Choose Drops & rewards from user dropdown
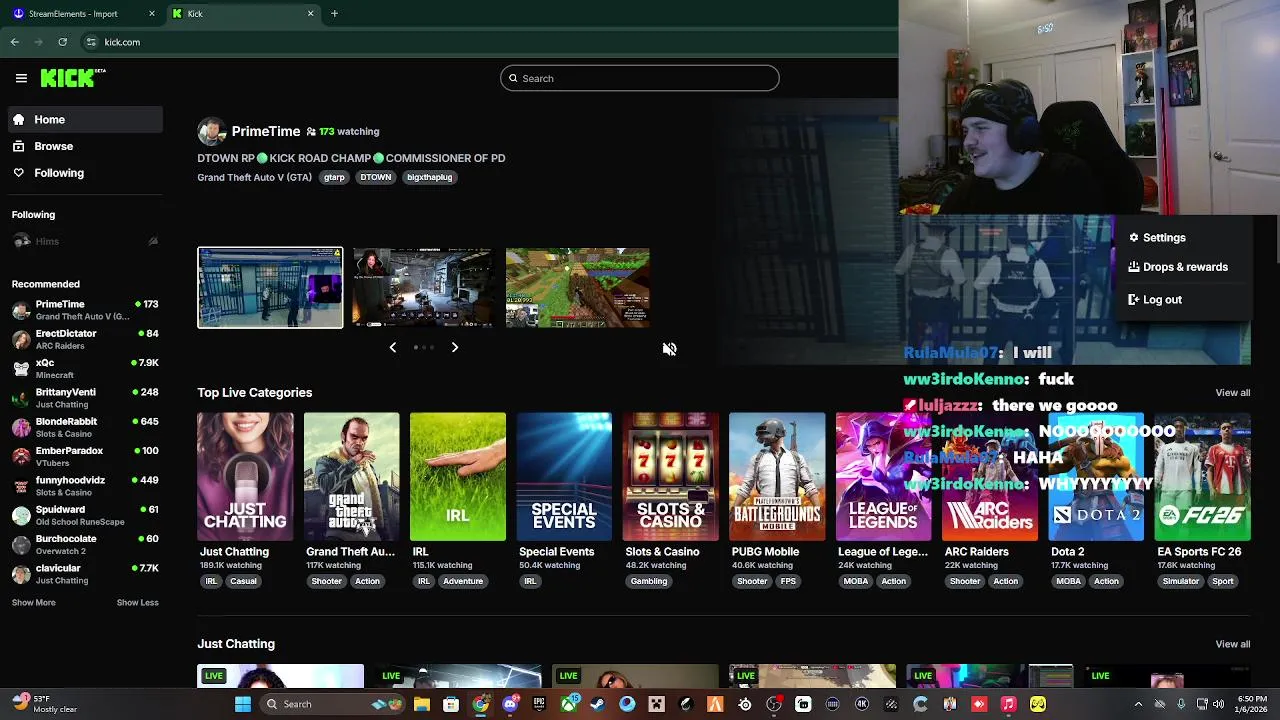The width and height of the screenshot is (1280, 720). (x=1183, y=267)
